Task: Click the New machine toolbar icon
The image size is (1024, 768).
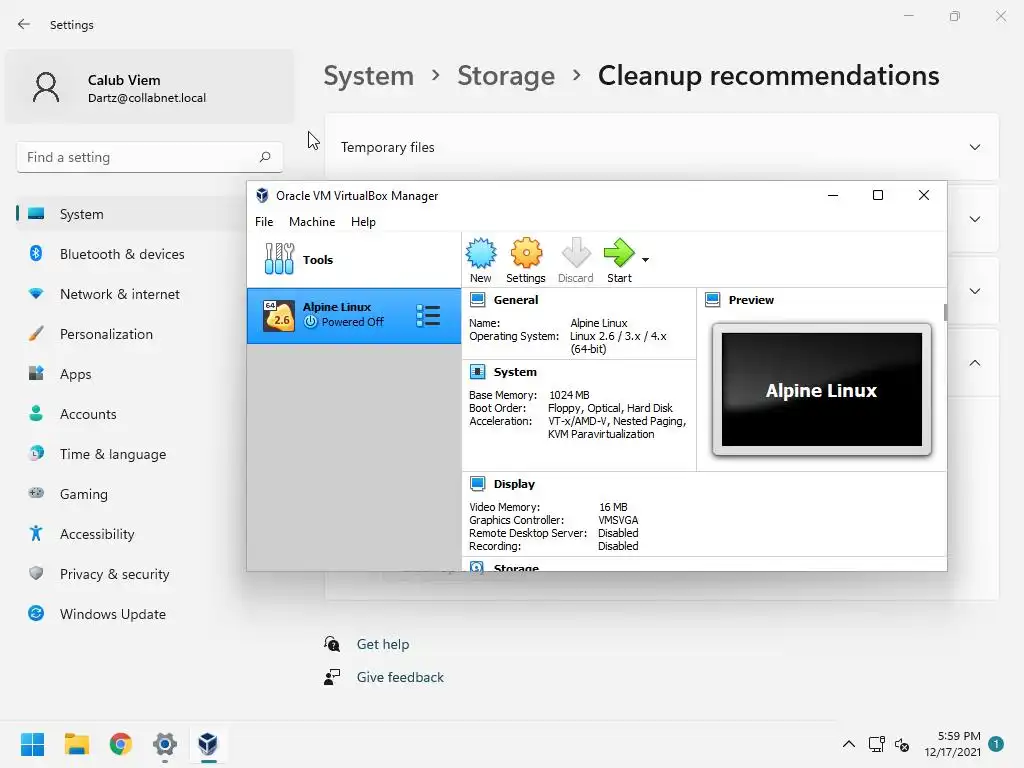Action: [x=481, y=261]
